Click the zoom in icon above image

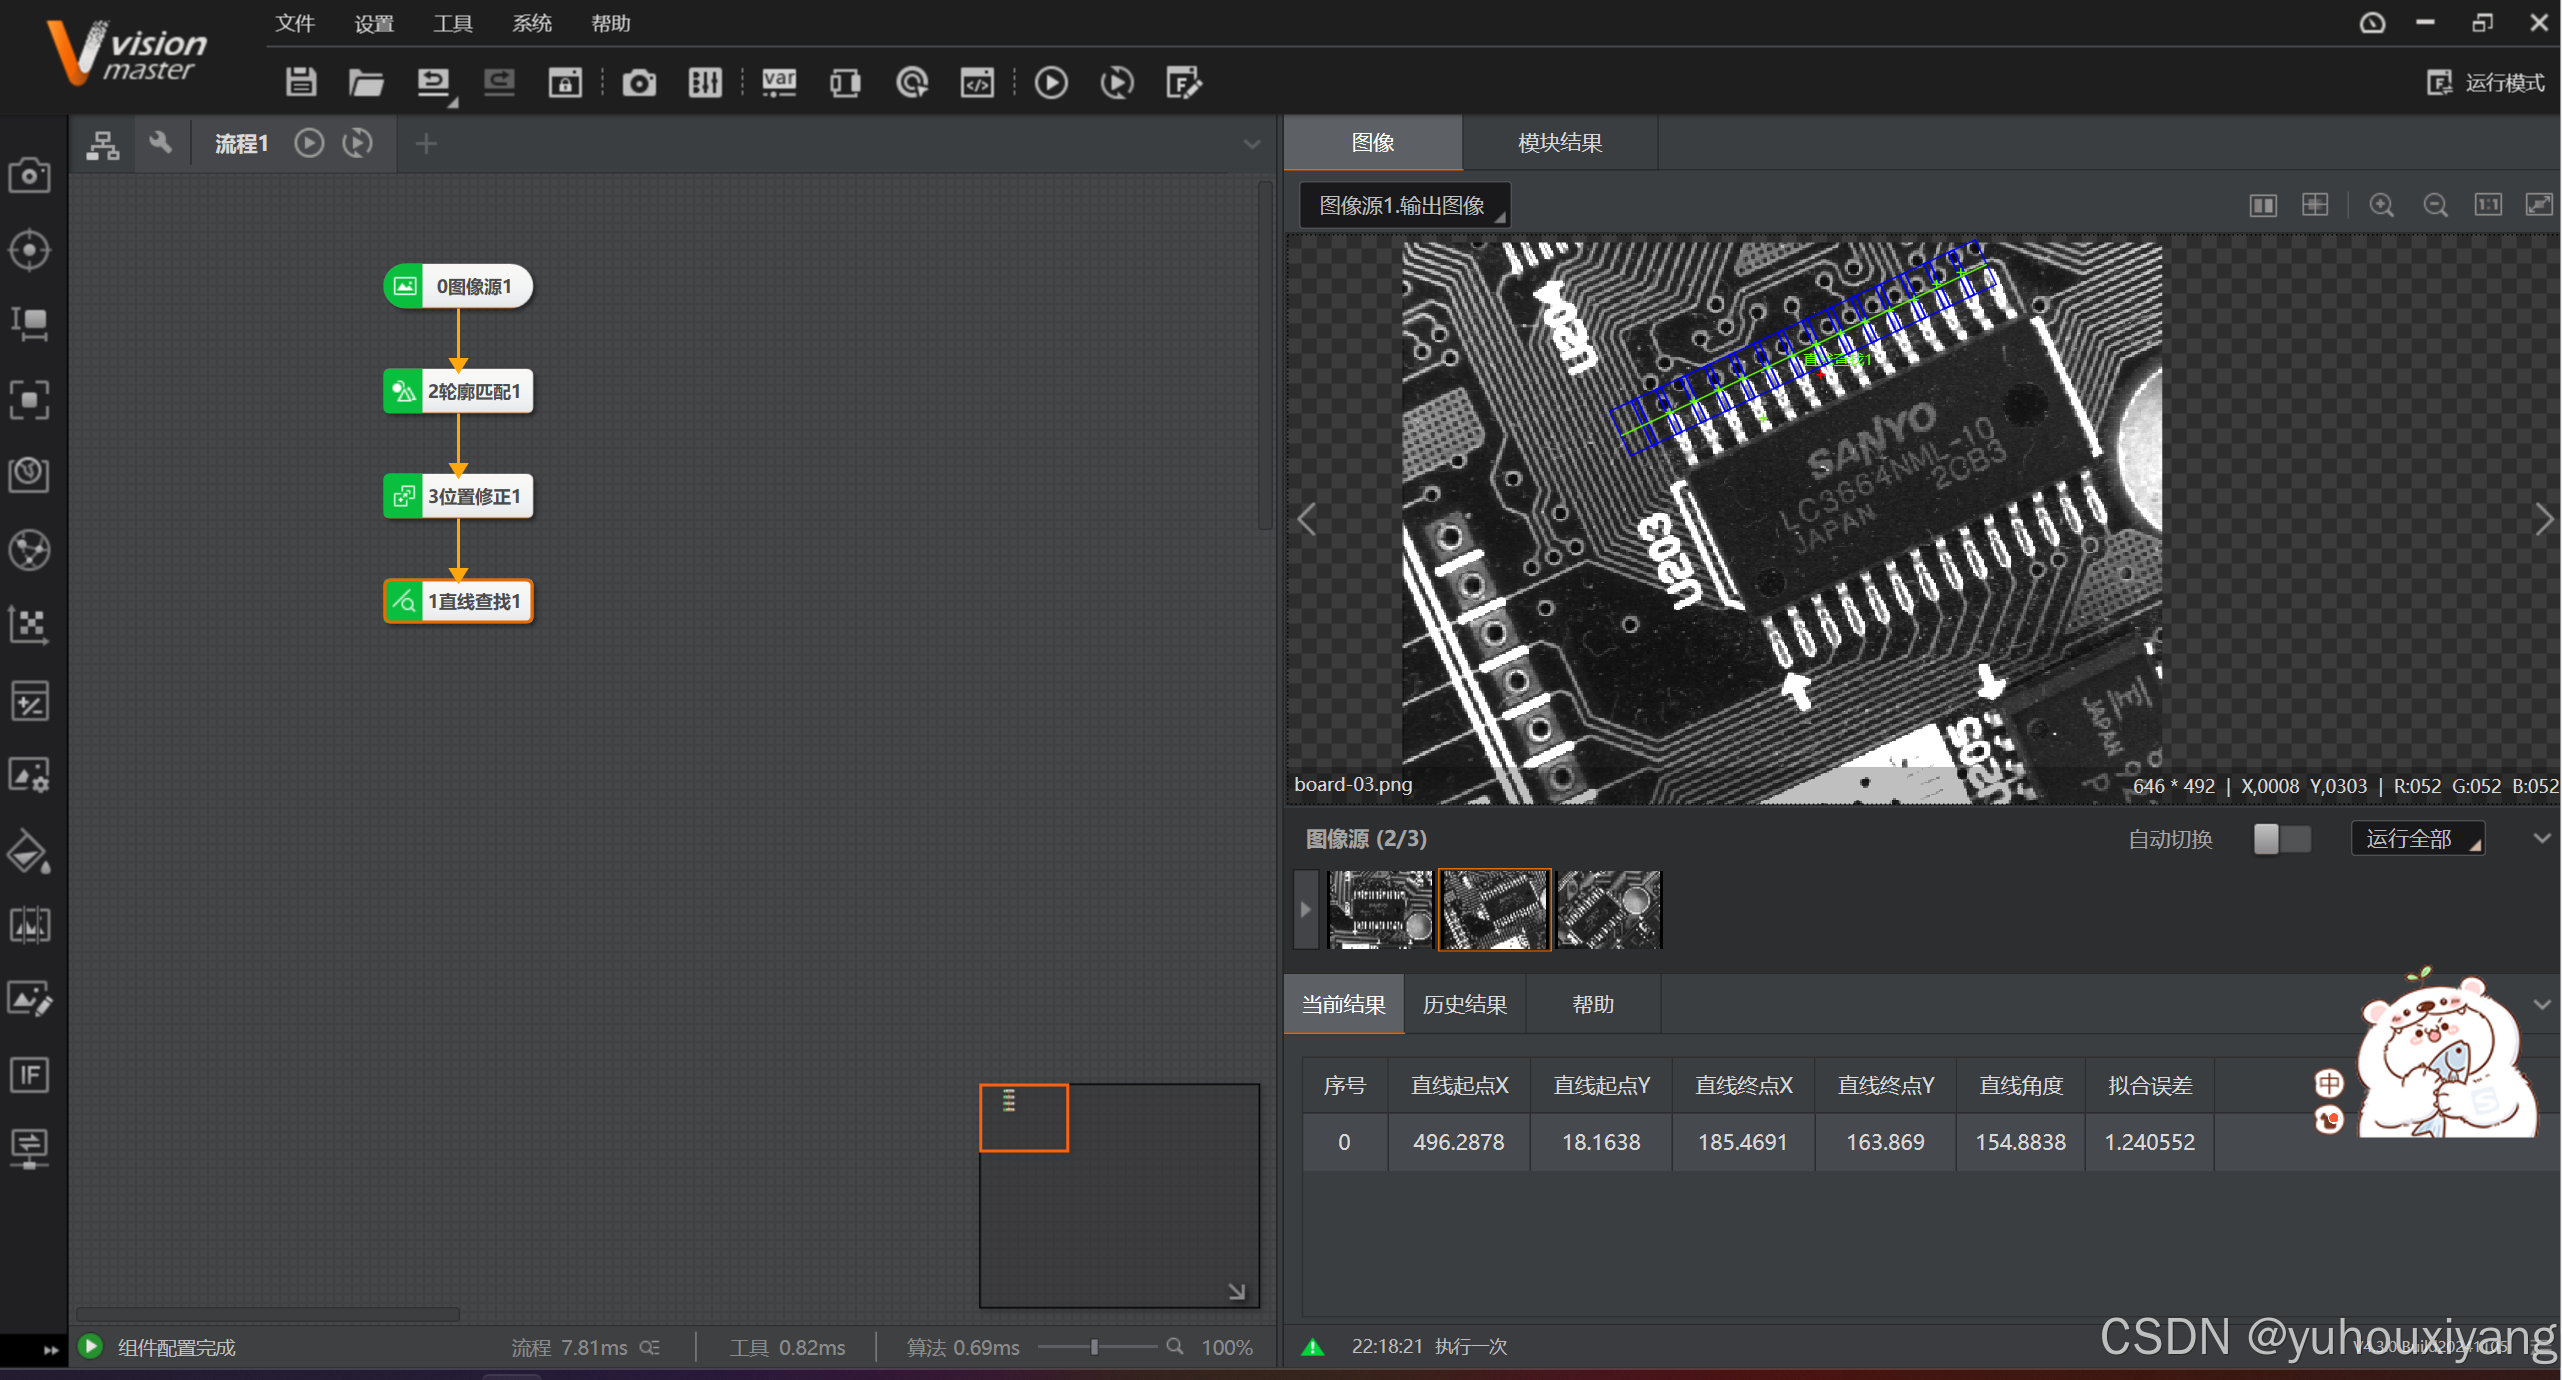coord(2381,205)
